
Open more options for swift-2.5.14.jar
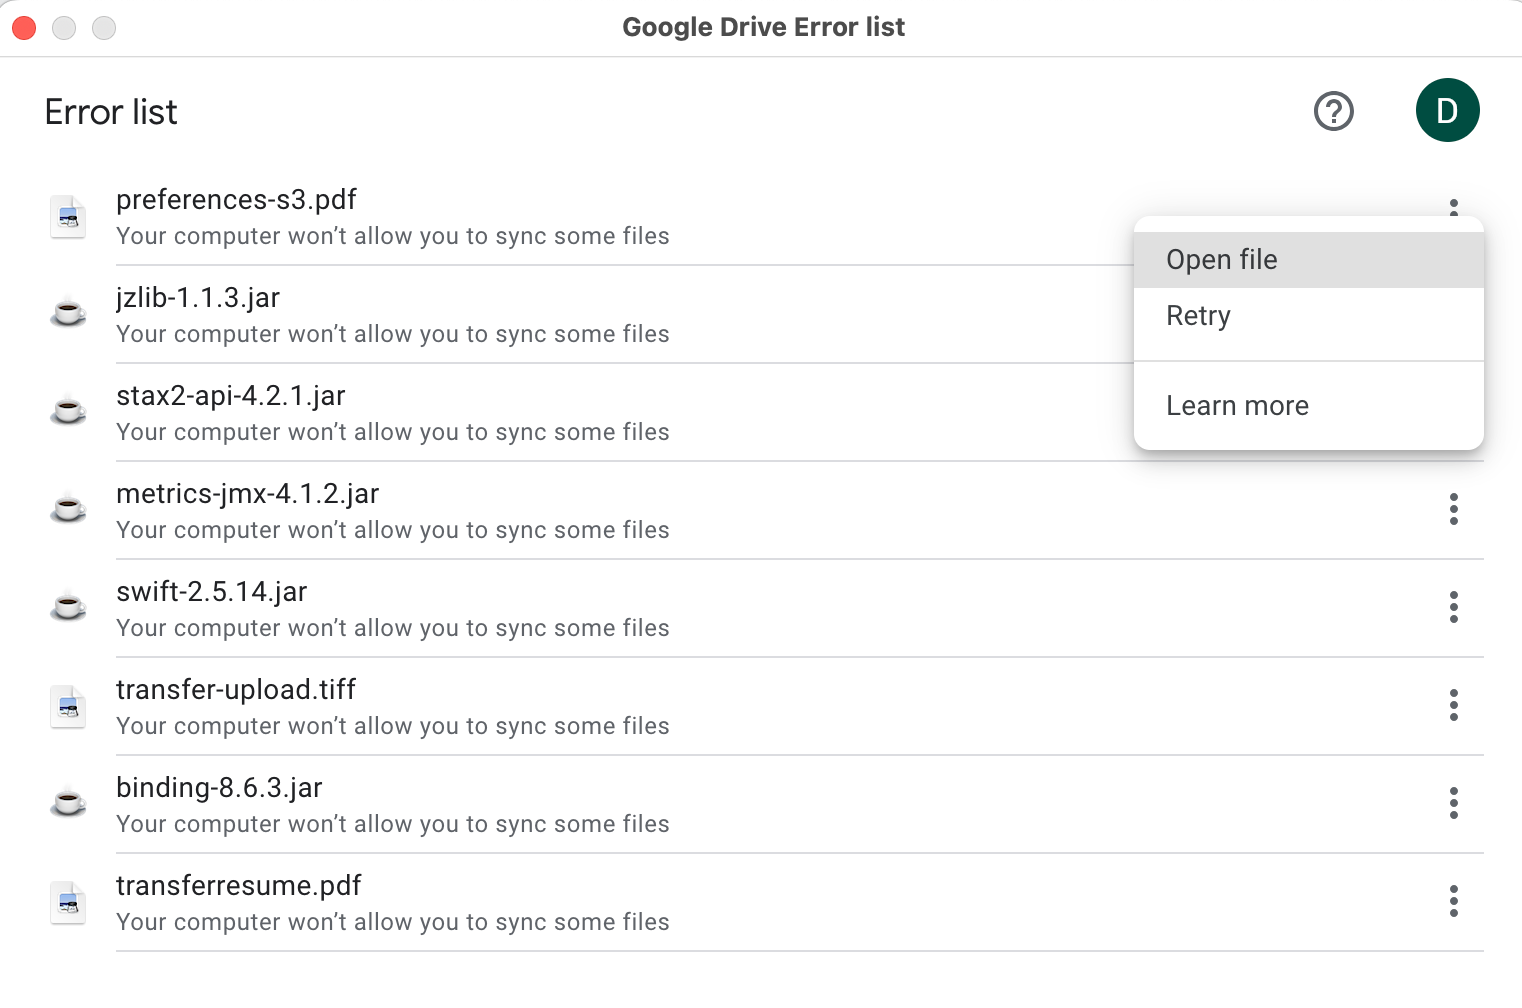point(1453,607)
